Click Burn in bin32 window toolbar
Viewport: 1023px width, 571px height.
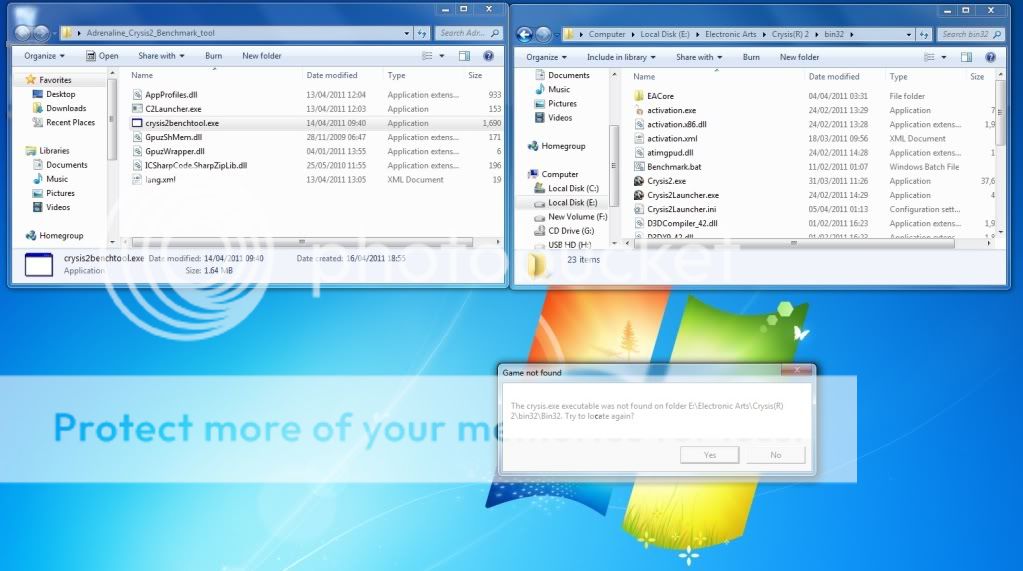[751, 57]
